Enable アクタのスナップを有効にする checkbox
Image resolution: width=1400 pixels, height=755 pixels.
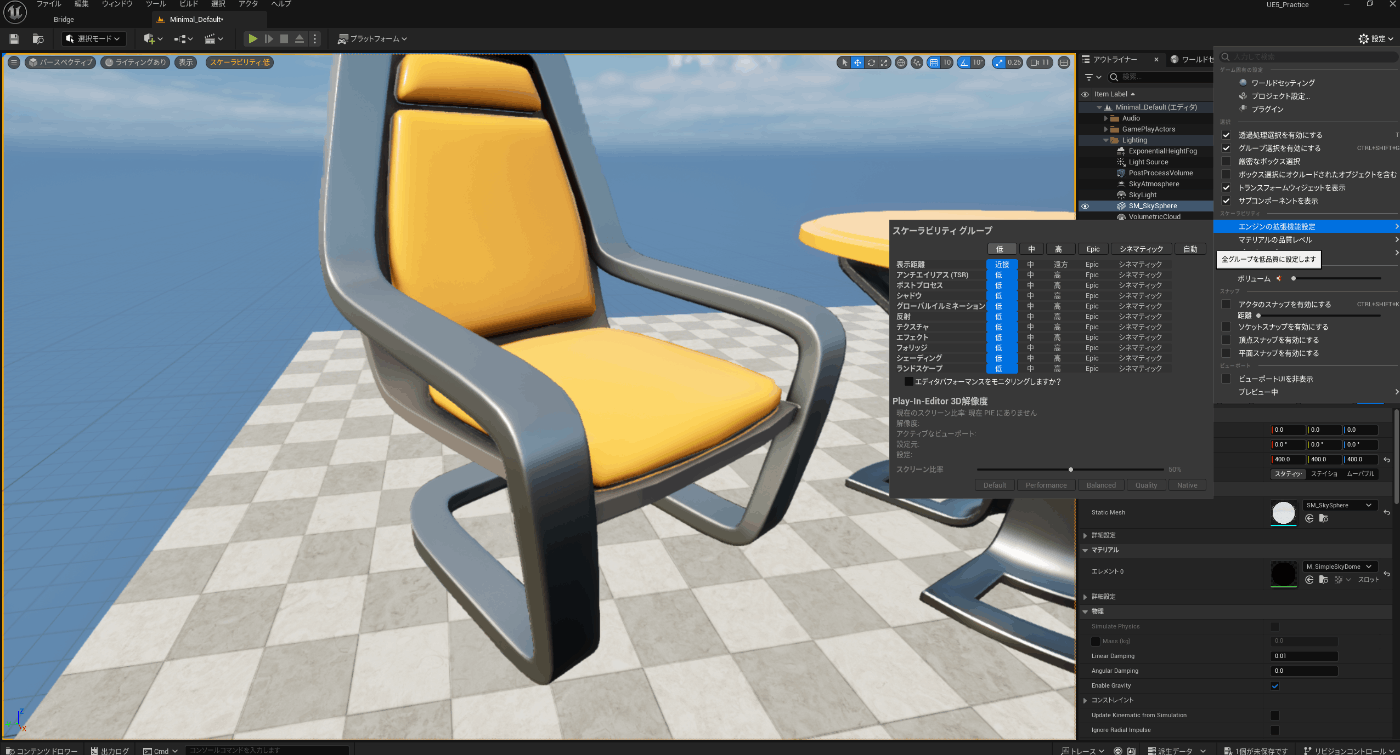tap(1227, 304)
